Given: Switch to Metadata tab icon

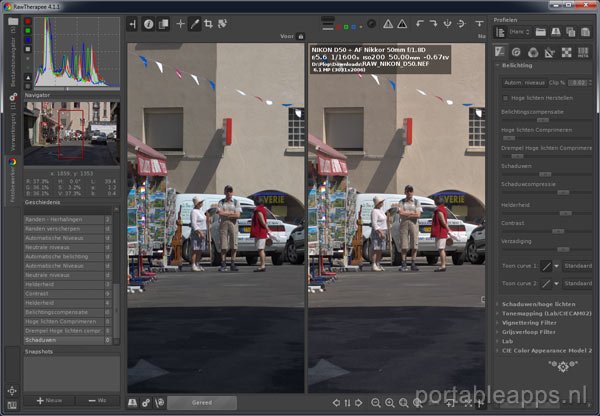Looking at the screenshot, I should [x=583, y=52].
